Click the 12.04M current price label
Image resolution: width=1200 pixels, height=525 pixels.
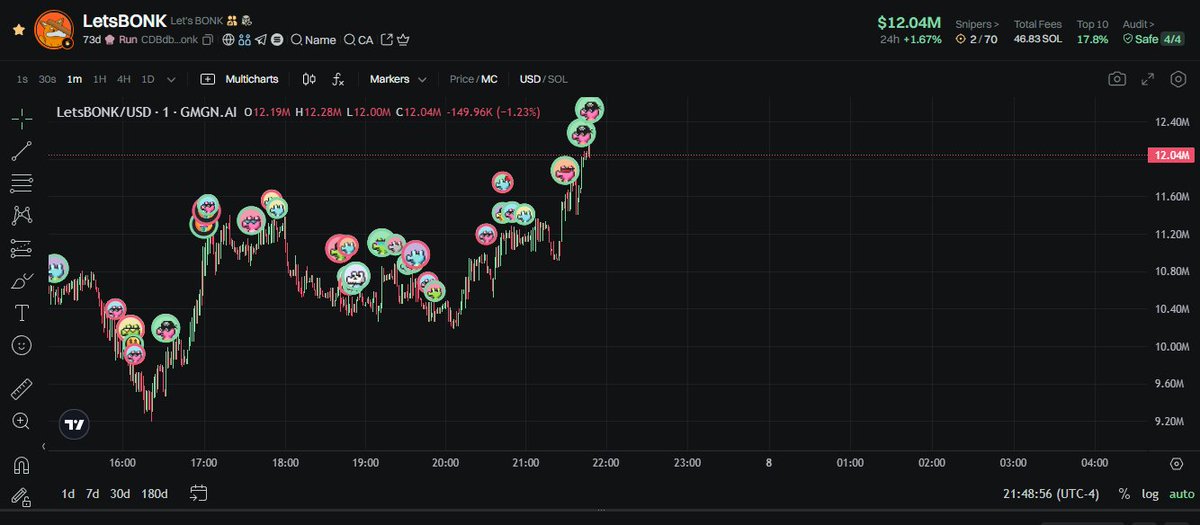(x=1171, y=156)
